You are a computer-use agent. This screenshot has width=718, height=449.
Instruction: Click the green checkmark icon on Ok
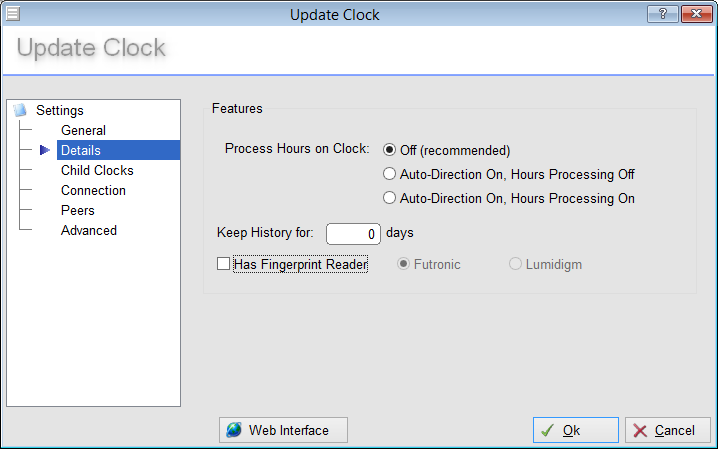click(x=547, y=431)
